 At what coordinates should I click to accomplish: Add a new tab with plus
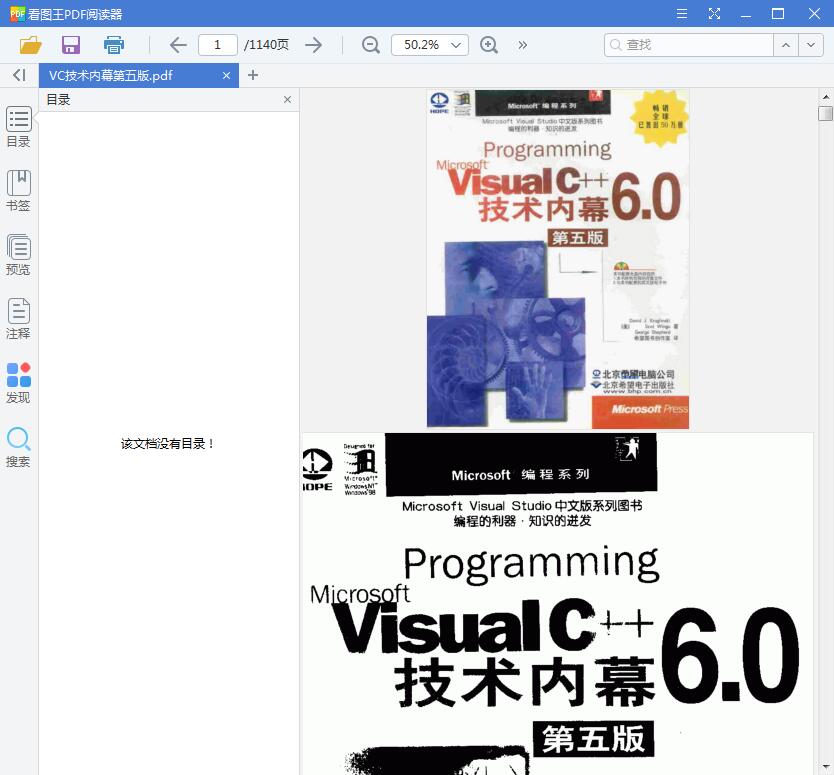pos(253,76)
